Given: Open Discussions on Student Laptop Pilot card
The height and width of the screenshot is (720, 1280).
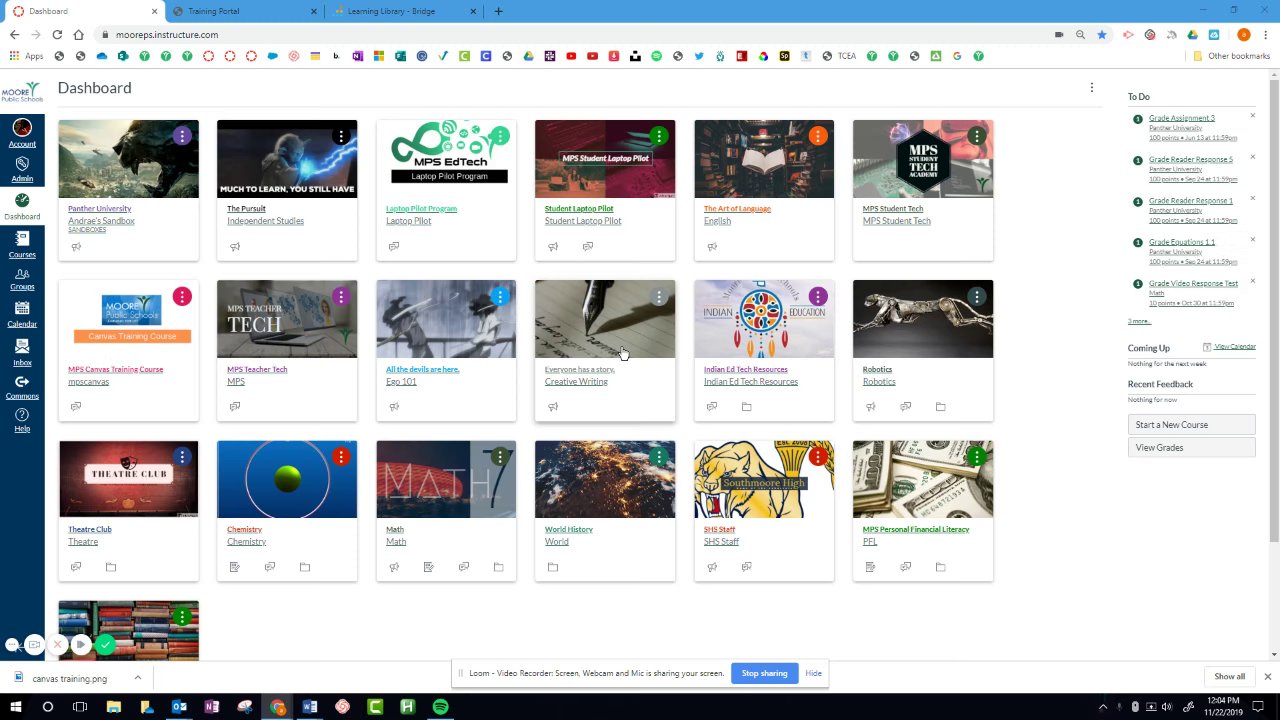Looking at the screenshot, I should 588,247.
